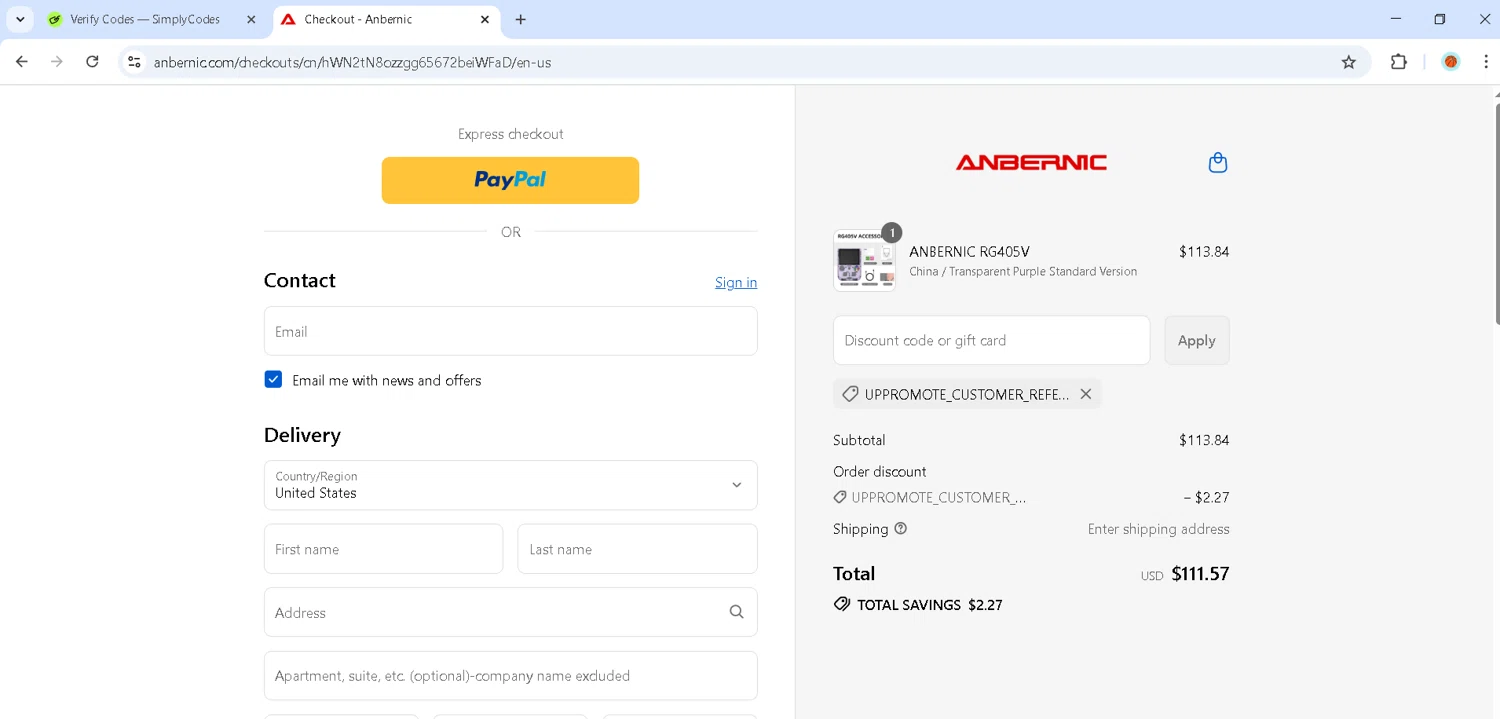Close the Checkout - Anbernic tab
The image size is (1500, 719).
point(484,19)
